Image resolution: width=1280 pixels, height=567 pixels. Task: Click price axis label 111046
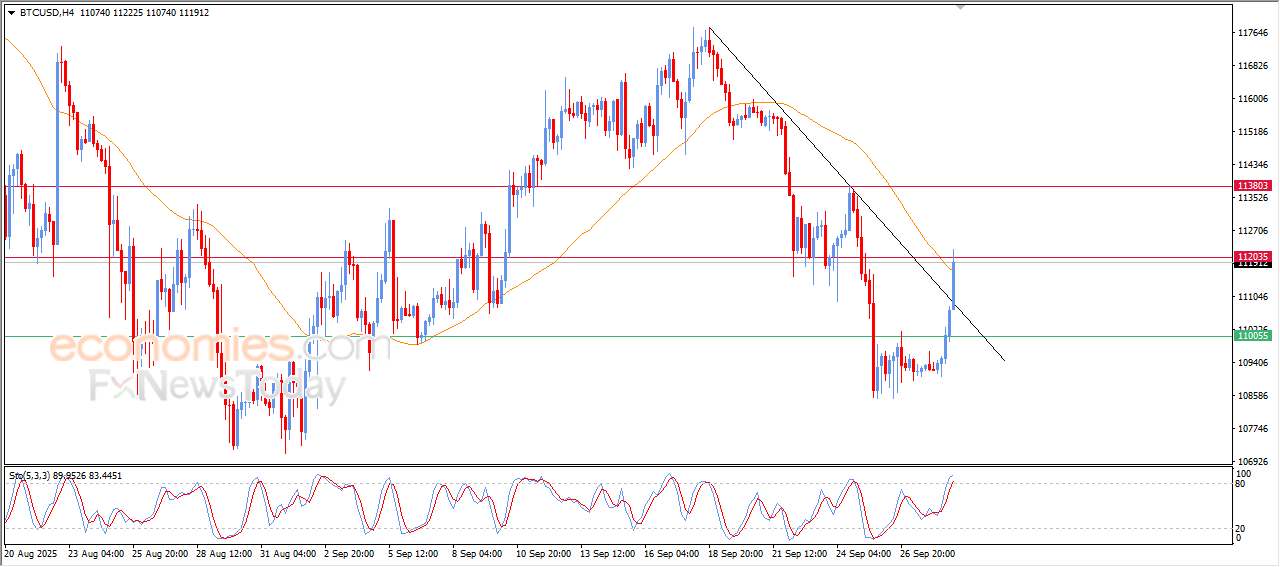pyautogui.click(x=1253, y=297)
